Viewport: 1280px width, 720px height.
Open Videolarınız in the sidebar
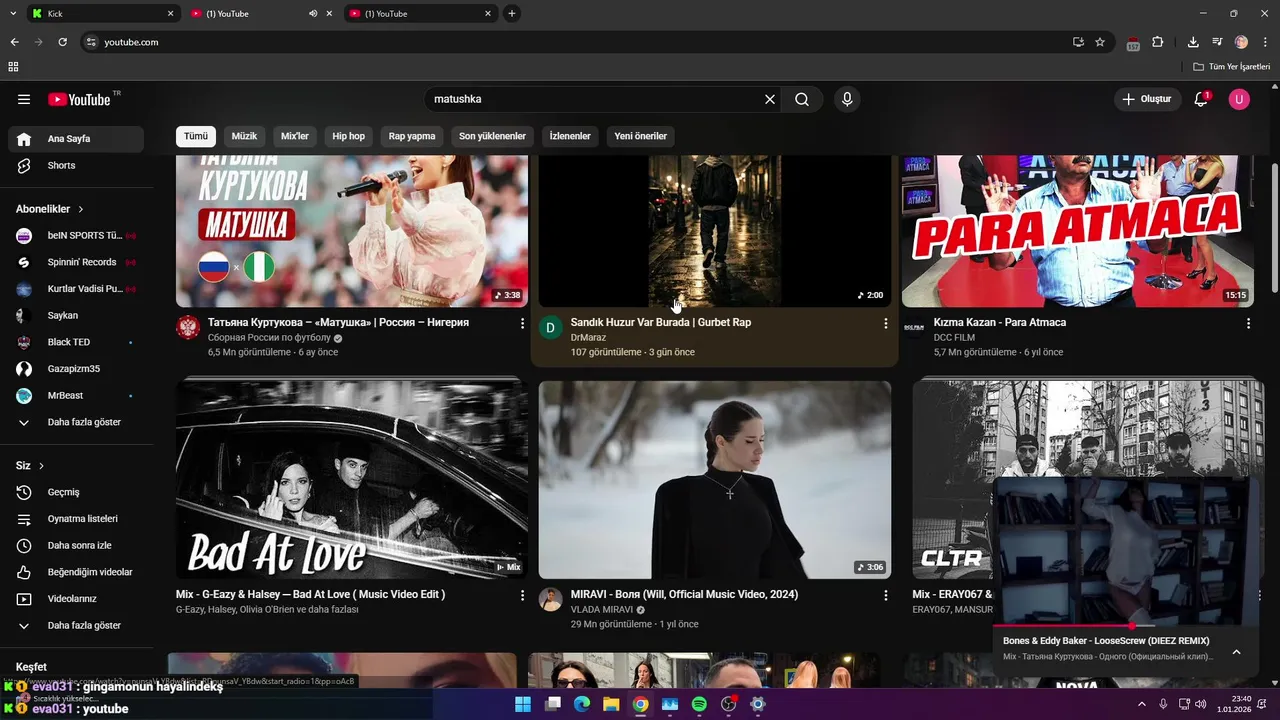coord(76,599)
